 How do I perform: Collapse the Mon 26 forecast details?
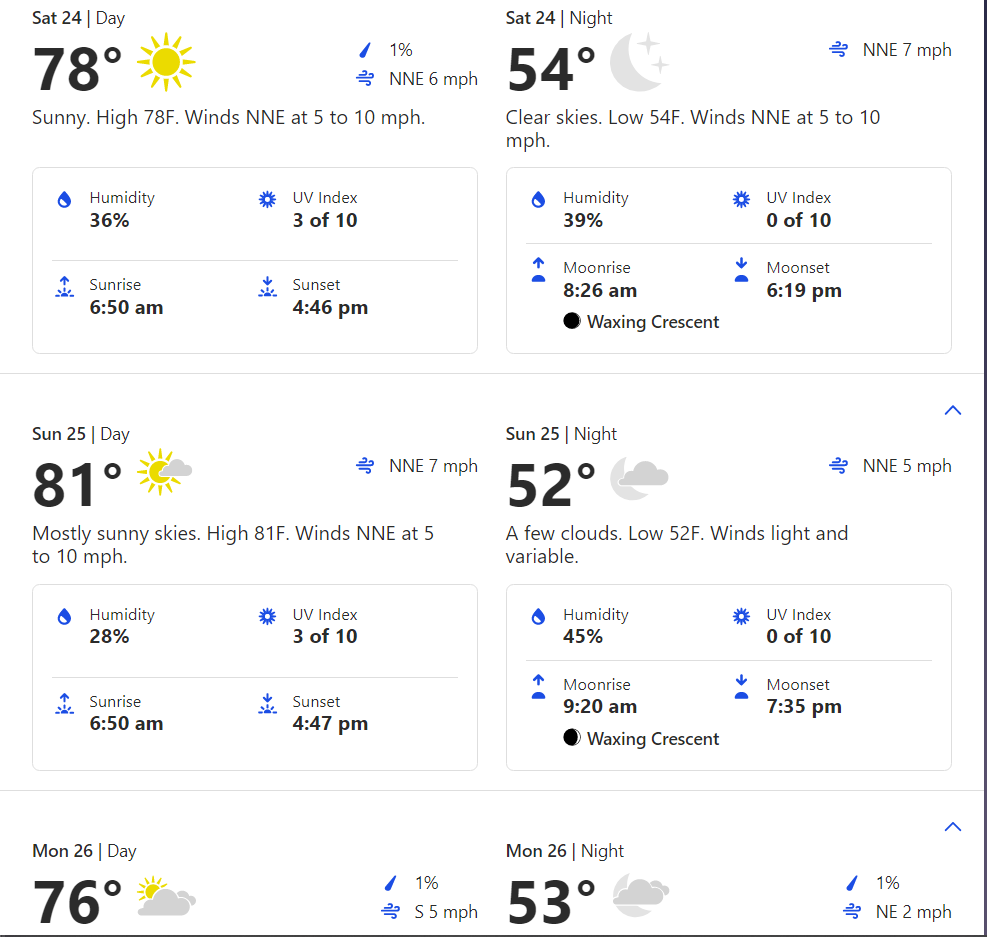pos(953,827)
